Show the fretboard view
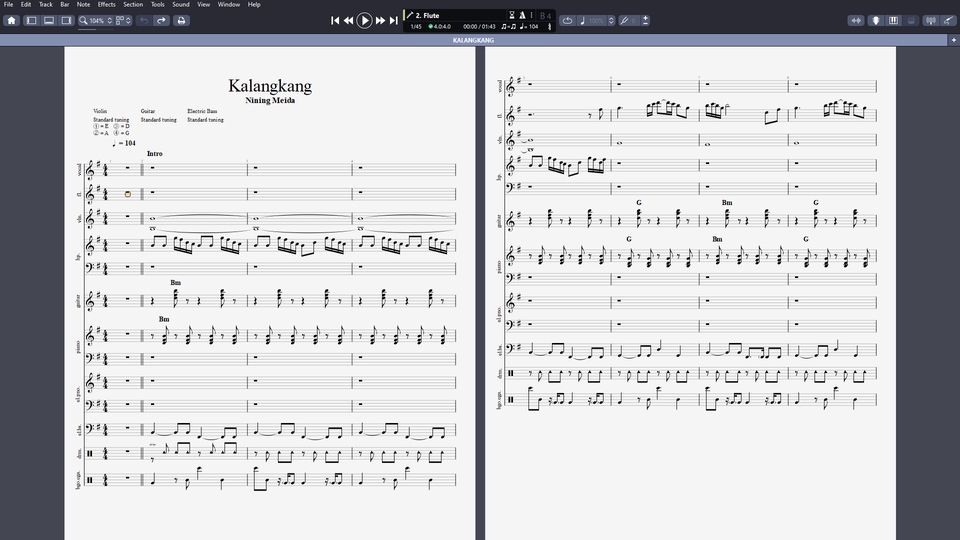Screen dimensions: 960x540 [x=876, y=20]
